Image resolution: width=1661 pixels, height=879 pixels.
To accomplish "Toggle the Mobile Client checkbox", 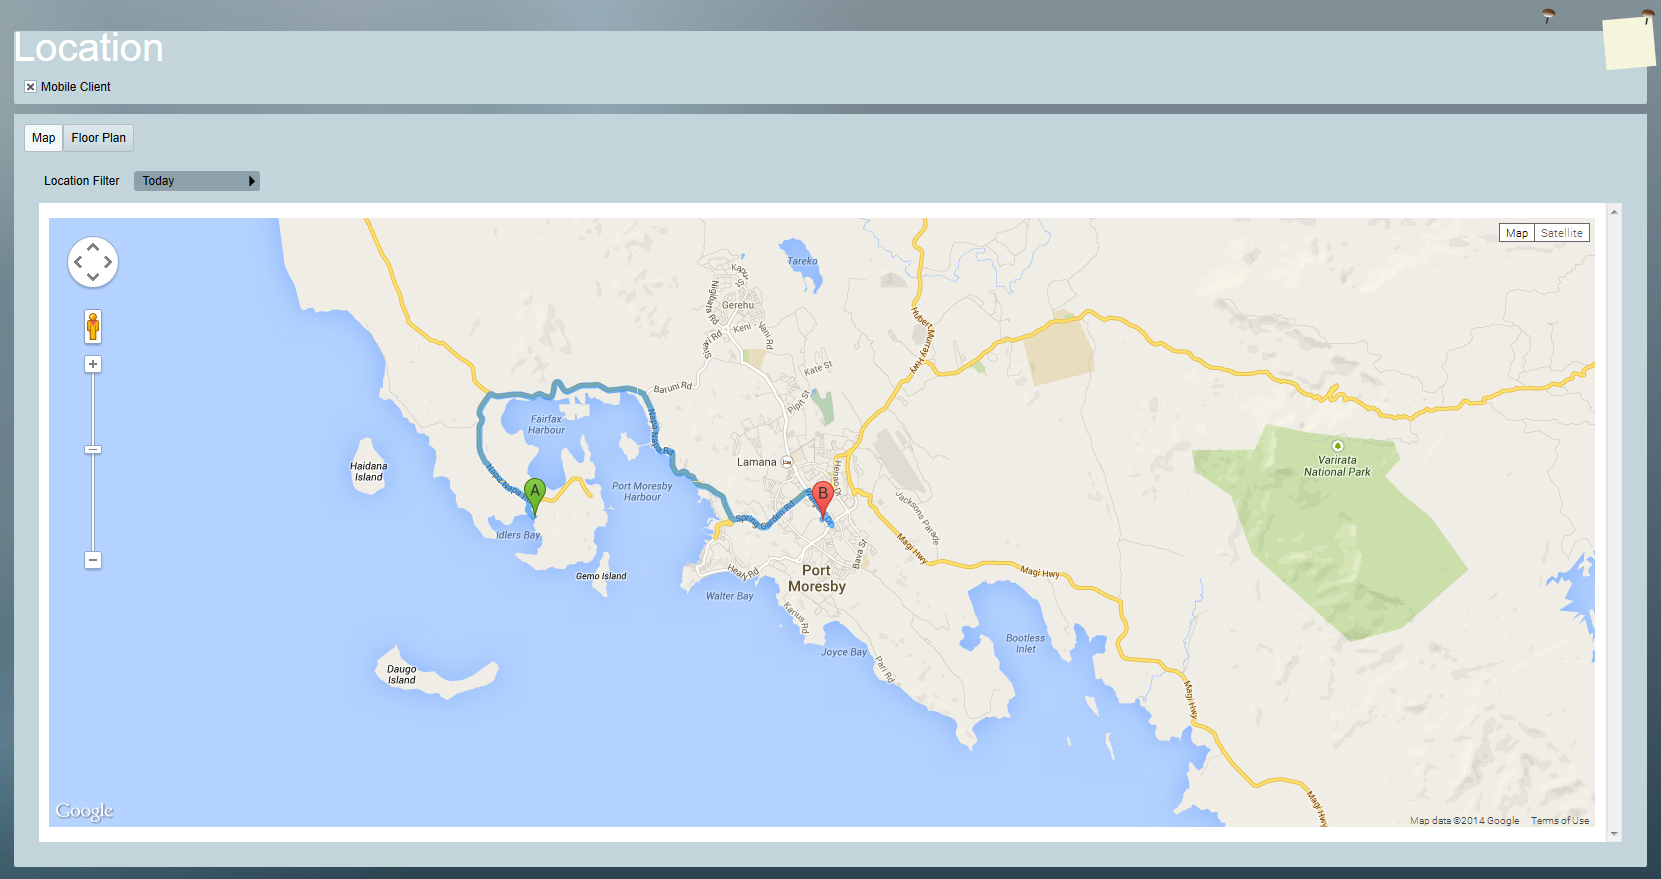I will pos(30,87).
